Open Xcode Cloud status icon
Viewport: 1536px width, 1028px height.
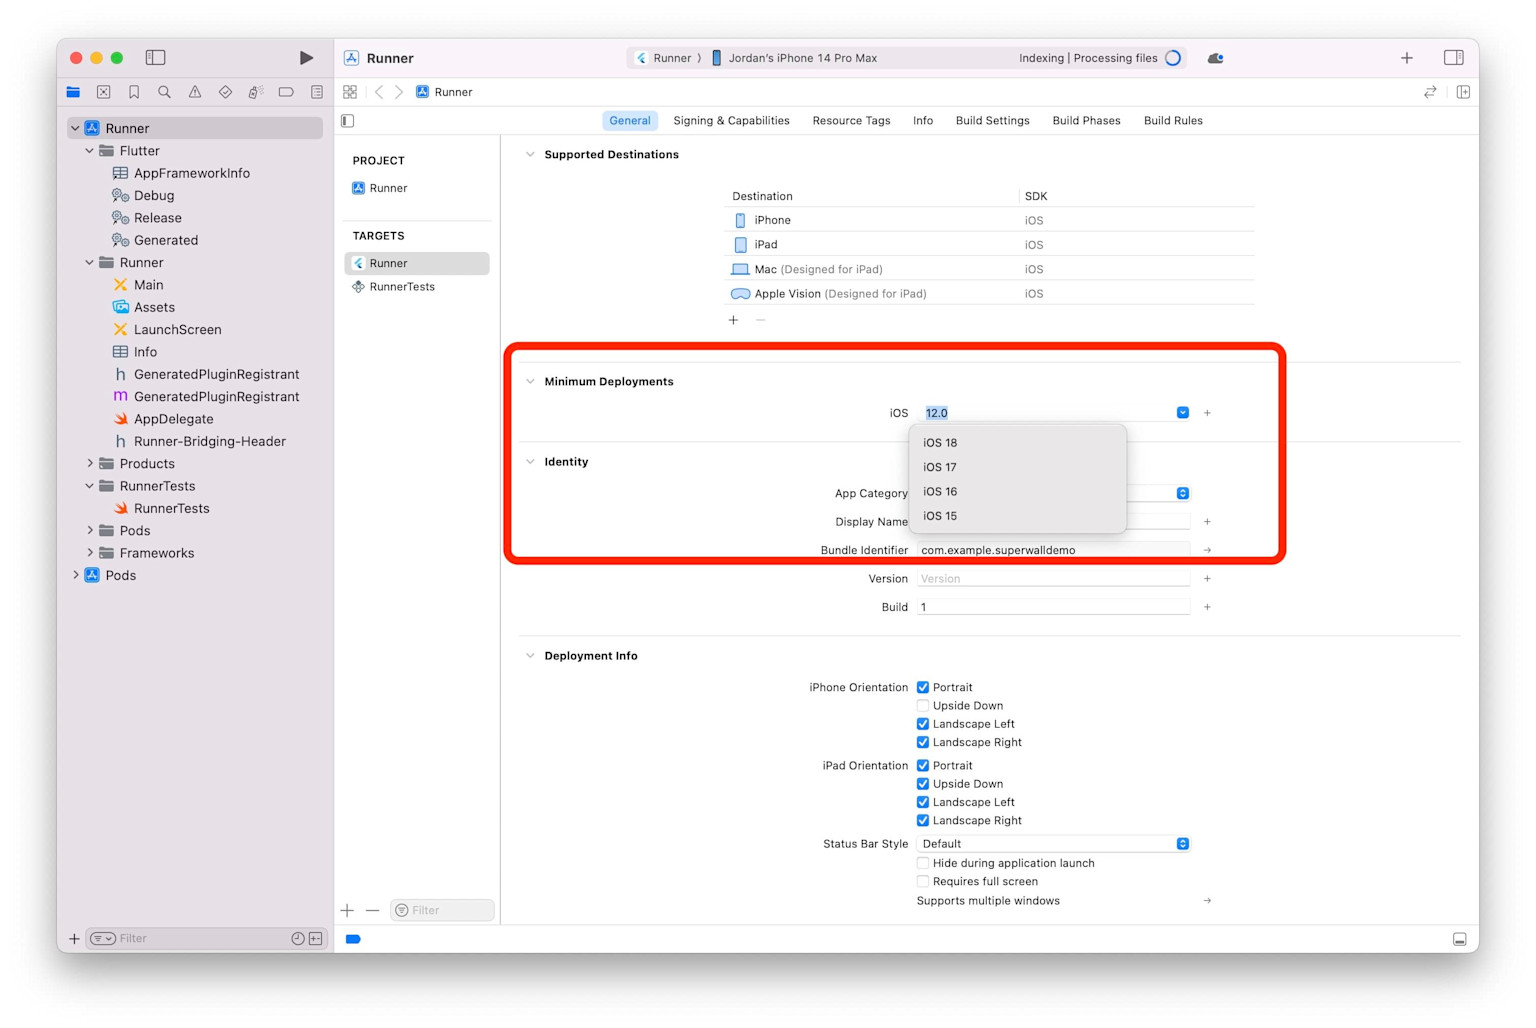[1216, 58]
